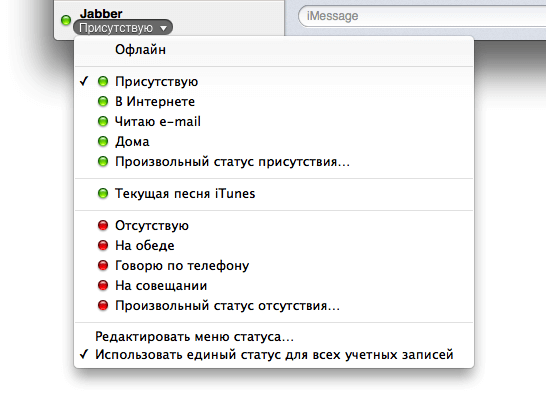Click the green status dot beside Jabber

coord(66,20)
